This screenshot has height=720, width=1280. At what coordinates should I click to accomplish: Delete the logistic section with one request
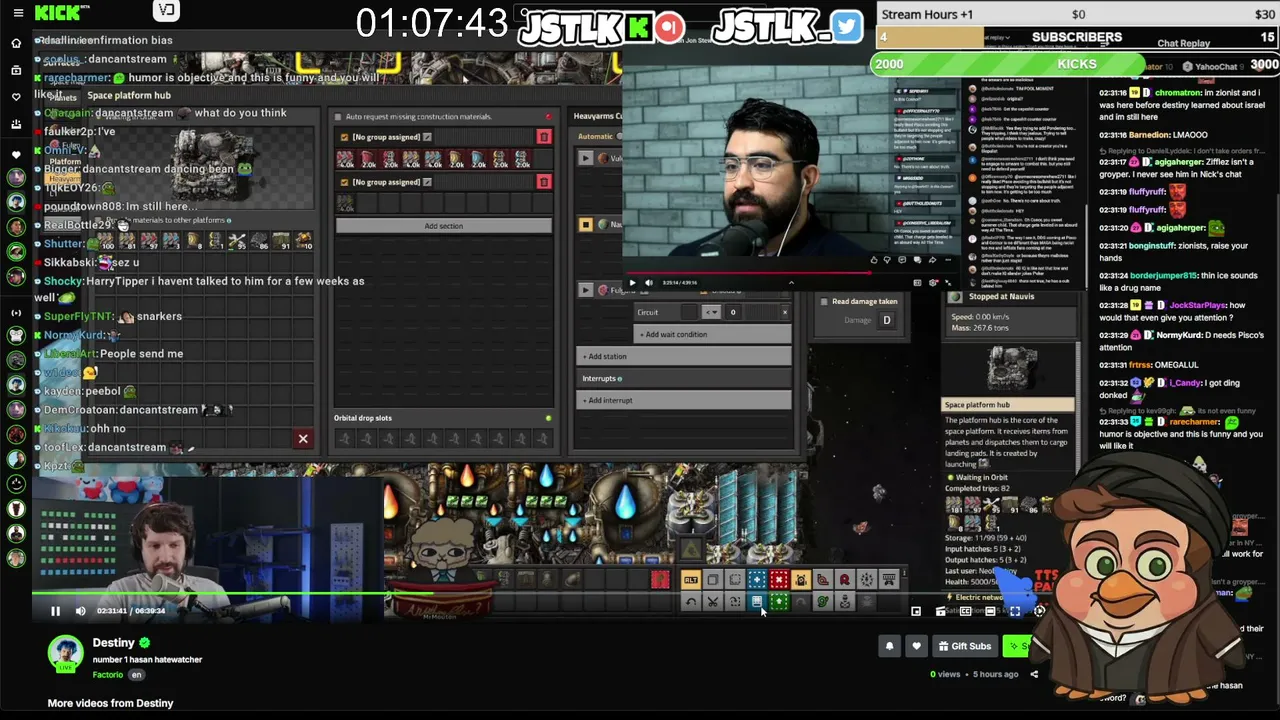[544, 182]
